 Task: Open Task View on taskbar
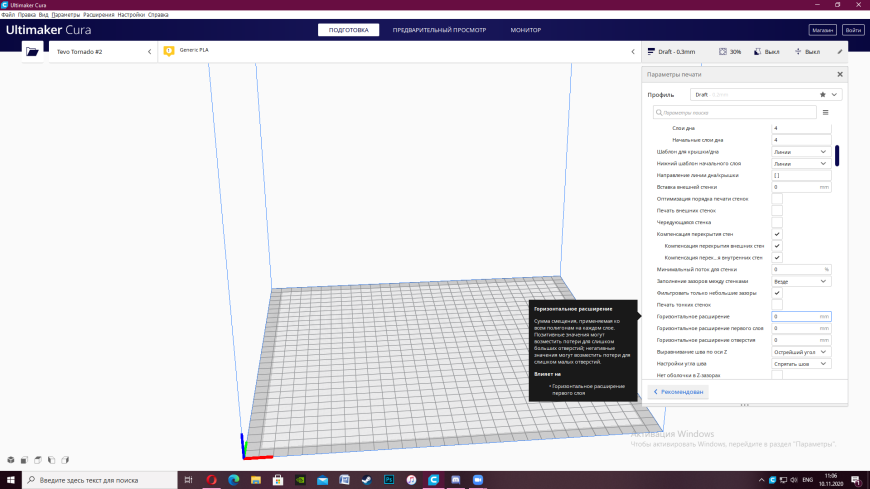pyautogui.click(x=188, y=480)
